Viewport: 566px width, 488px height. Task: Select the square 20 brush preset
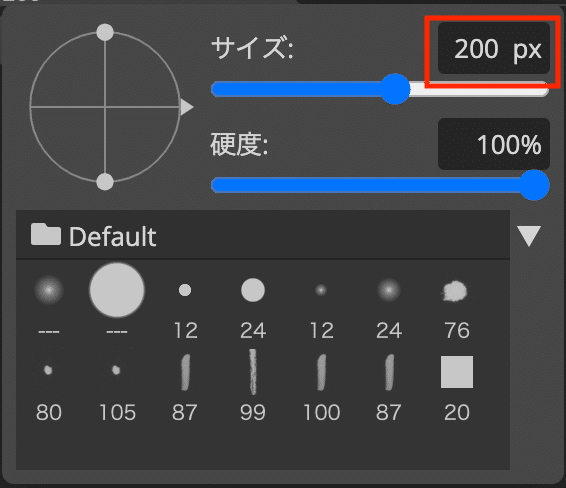click(457, 372)
